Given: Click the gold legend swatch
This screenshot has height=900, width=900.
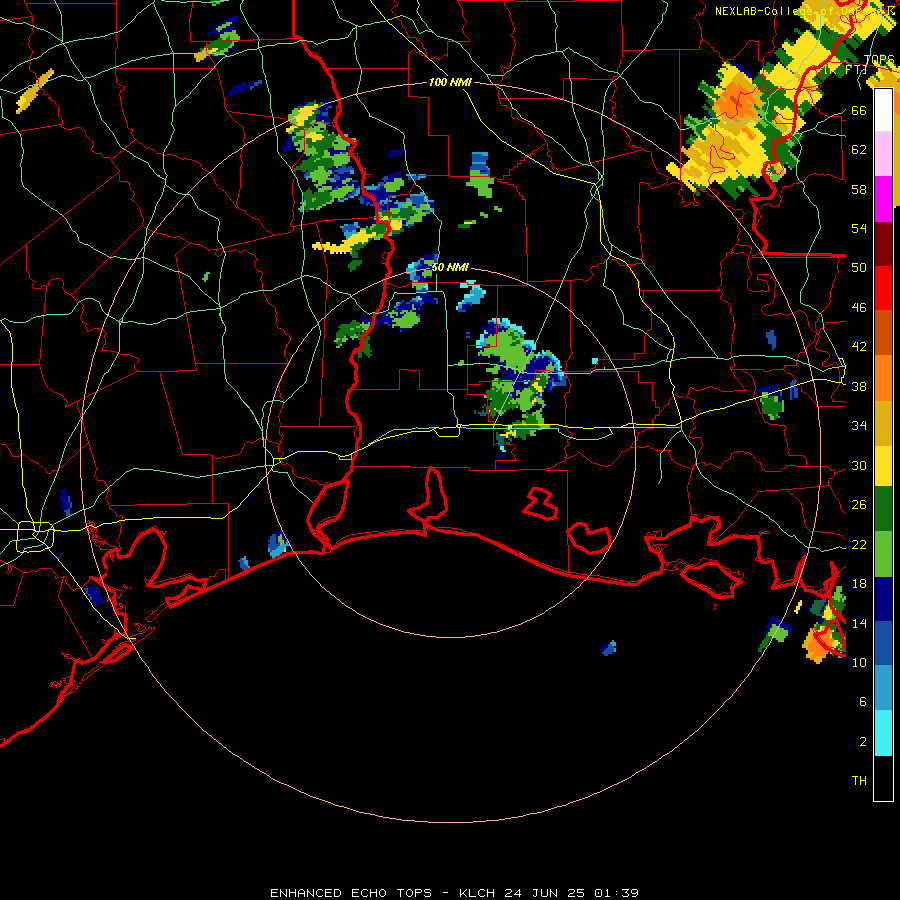Looking at the screenshot, I should coord(883,423).
